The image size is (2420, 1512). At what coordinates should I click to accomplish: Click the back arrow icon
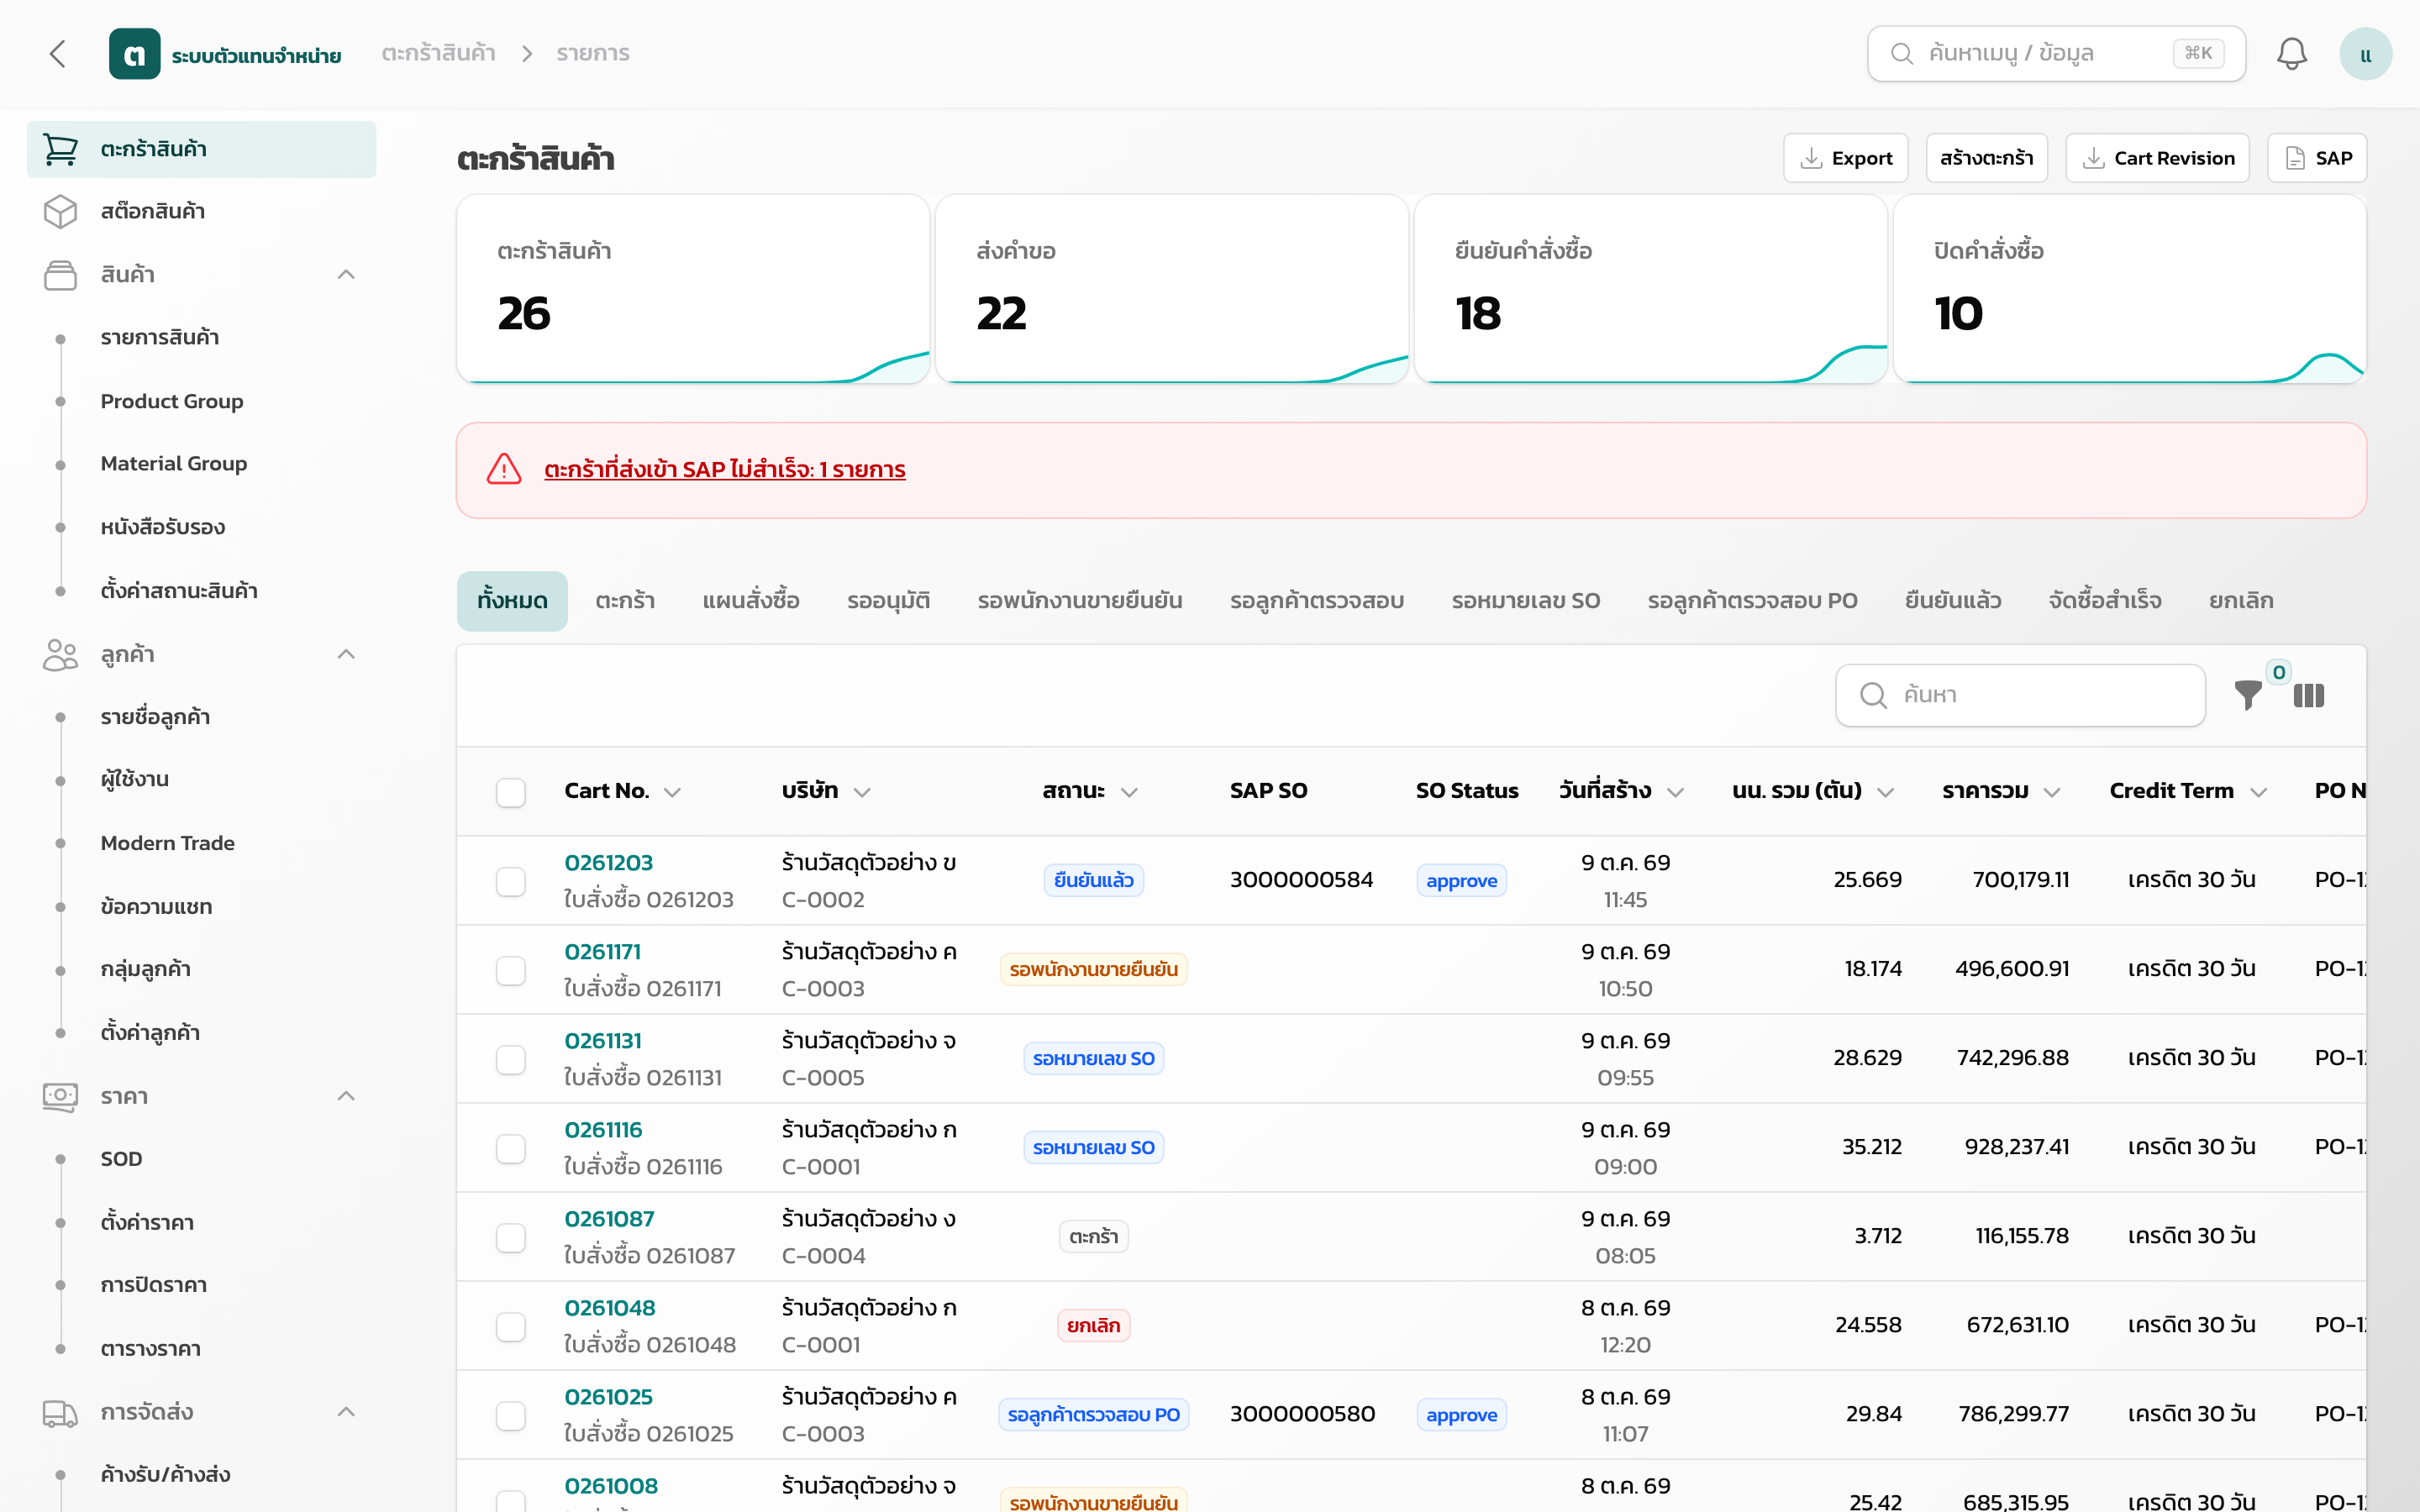[58, 54]
